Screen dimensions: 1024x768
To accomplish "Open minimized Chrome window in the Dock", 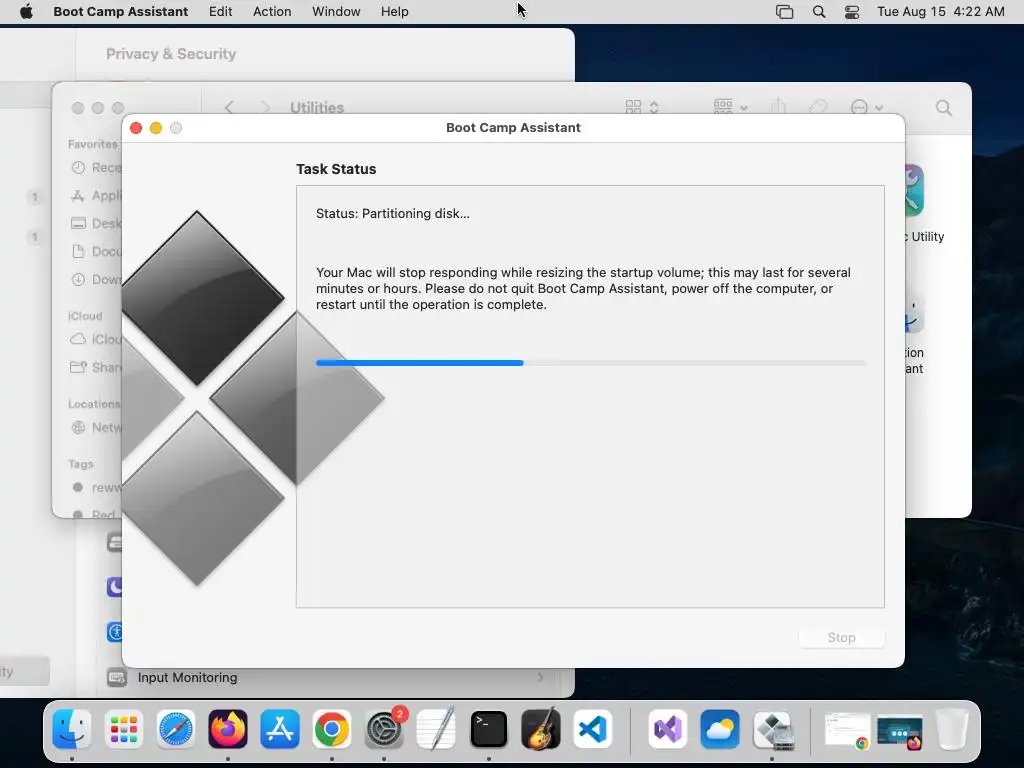I will [x=847, y=729].
